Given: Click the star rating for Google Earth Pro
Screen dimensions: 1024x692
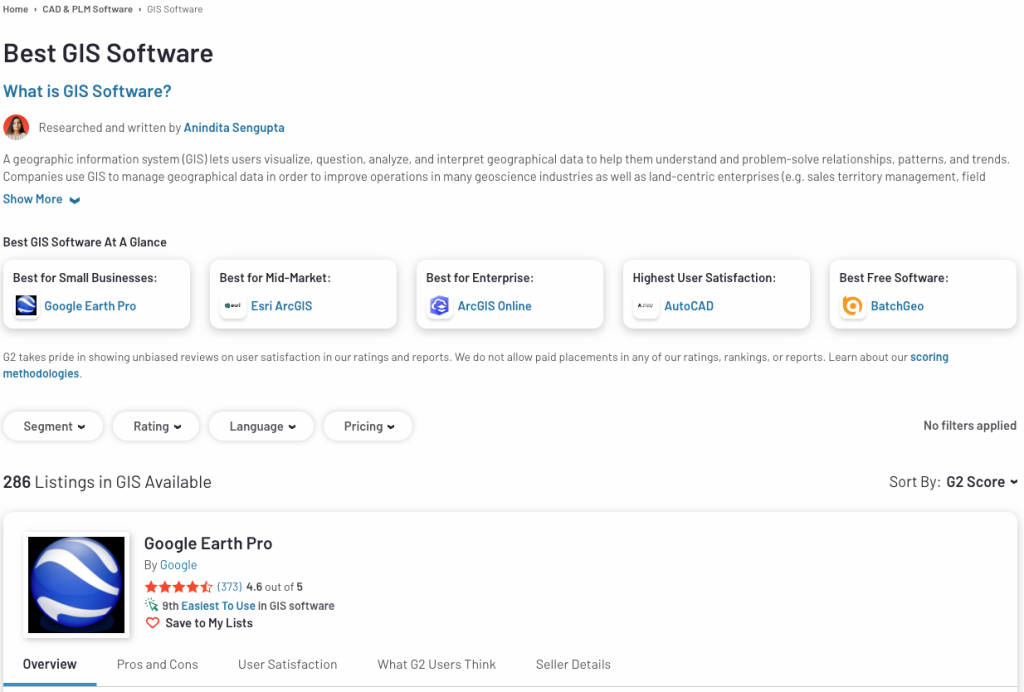Looking at the screenshot, I should pos(178,587).
